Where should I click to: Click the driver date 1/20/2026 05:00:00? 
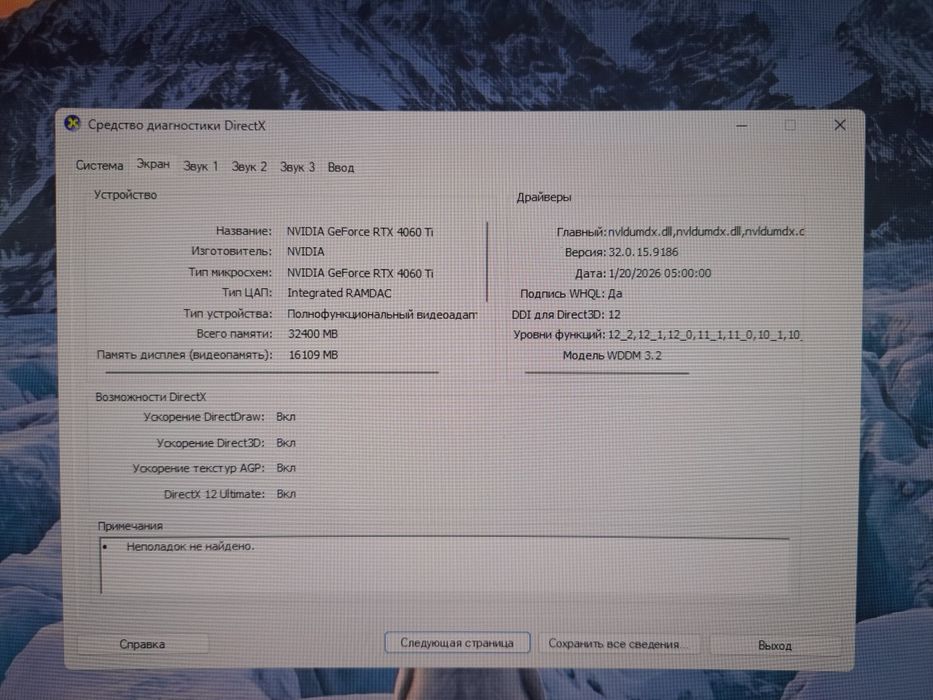pyautogui.click(x=660, y=273)
